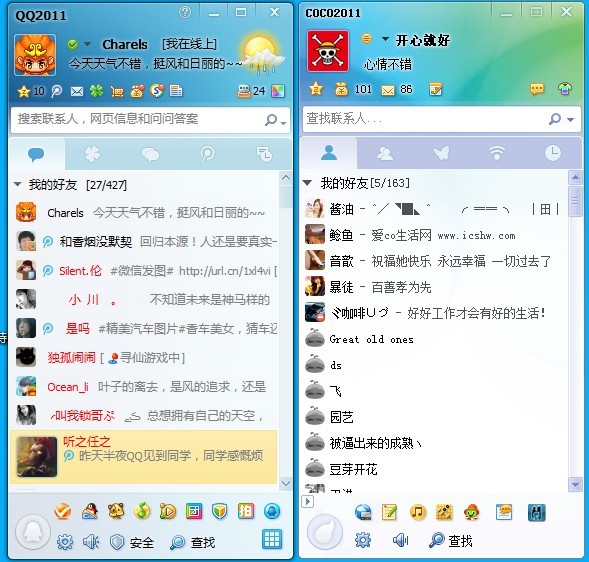
Task: Open Charels online status dropdown arrow
Action: coord(88,44)
